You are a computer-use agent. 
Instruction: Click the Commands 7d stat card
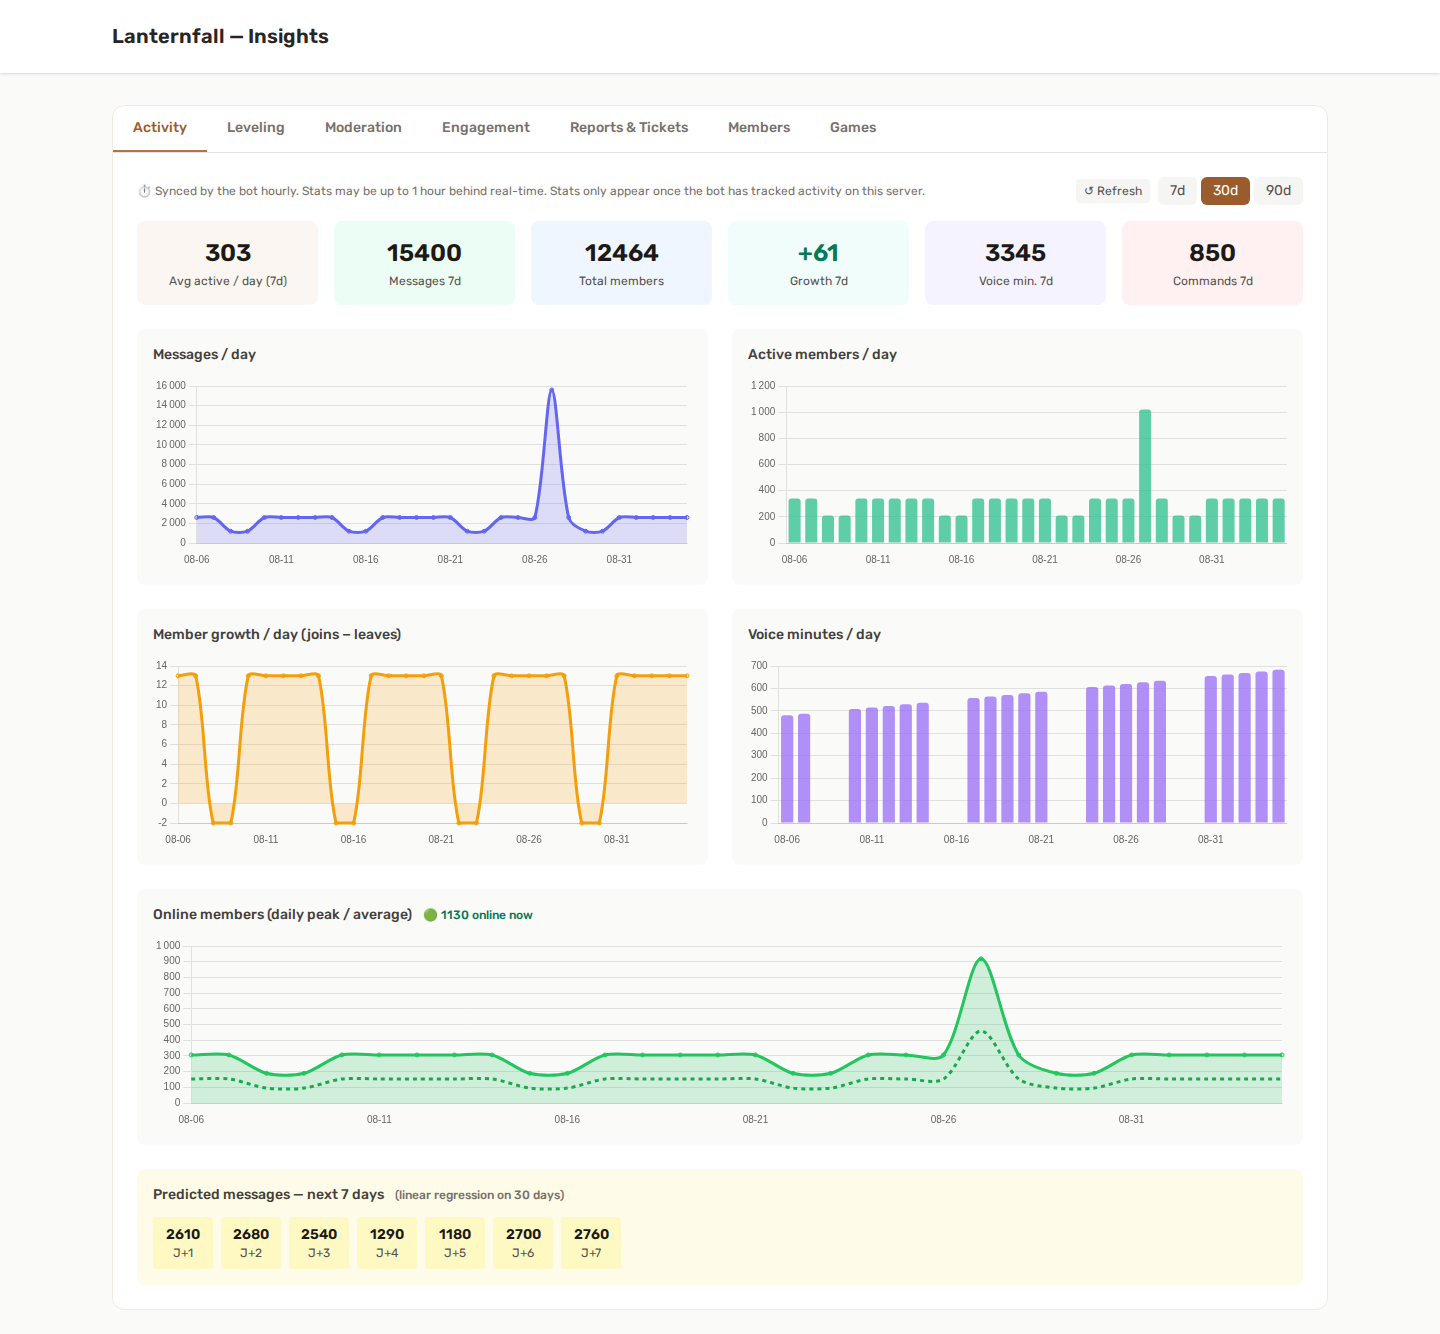1213,263
